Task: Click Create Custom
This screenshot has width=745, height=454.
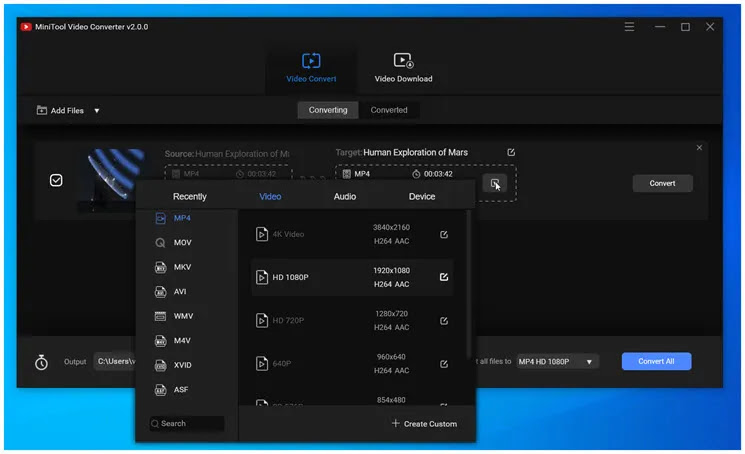Action: [x=424, y=424]
